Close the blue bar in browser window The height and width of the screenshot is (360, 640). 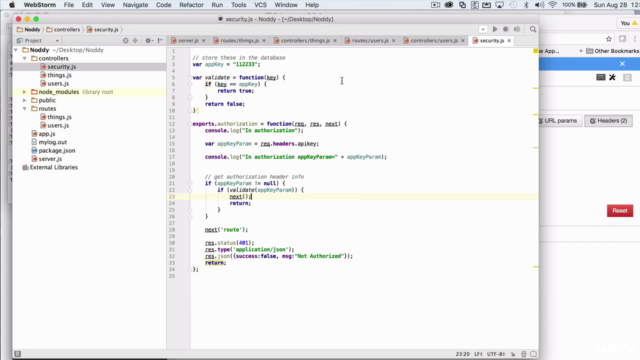pyautogui.click(x=622, y=64)
